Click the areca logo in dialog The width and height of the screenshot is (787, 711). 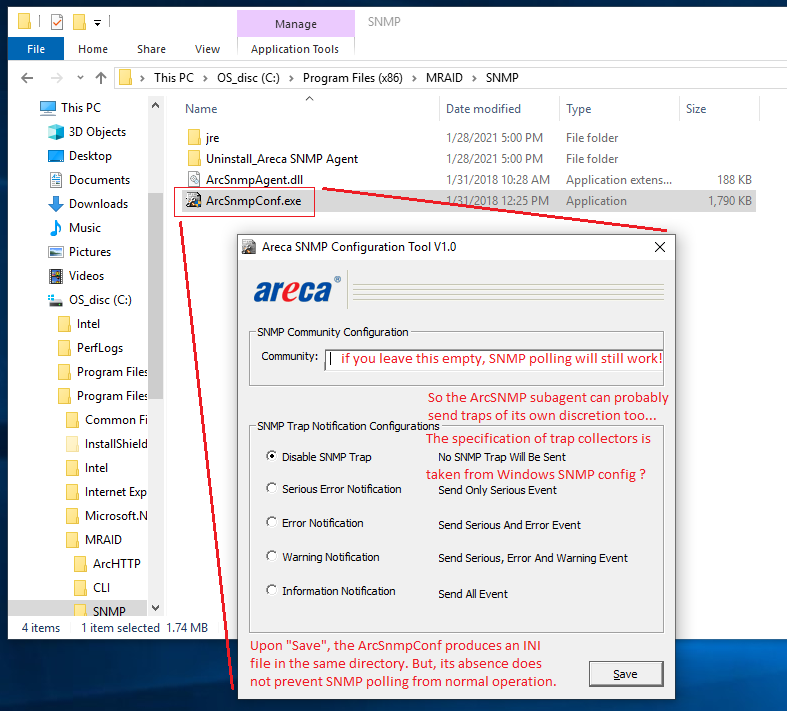297,290
